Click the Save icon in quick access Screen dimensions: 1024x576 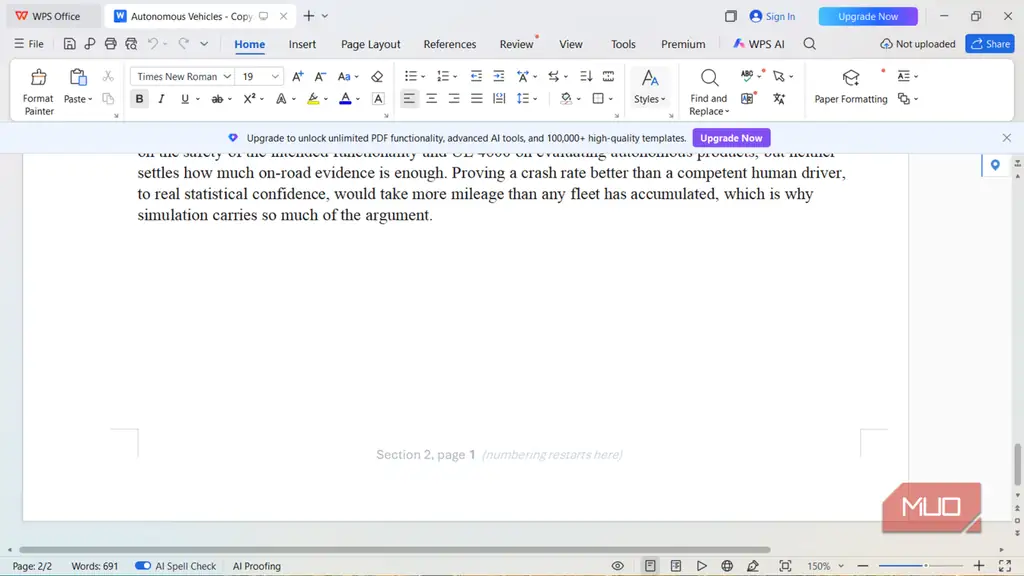pyautogui.click(x=69, y=44)
